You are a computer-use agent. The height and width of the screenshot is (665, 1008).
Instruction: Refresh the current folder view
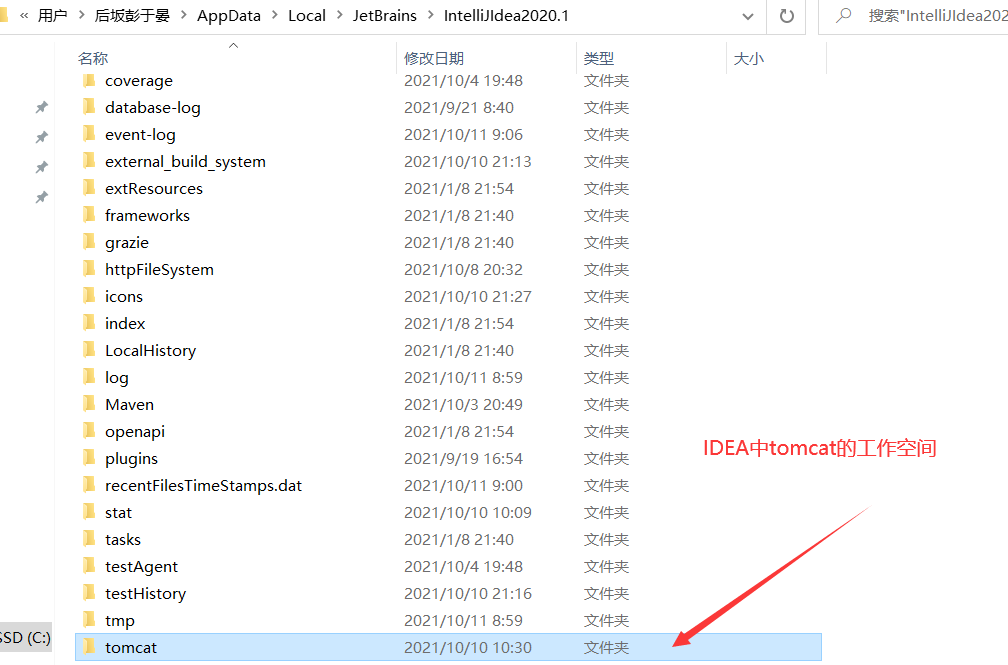[x=787, y=16]
